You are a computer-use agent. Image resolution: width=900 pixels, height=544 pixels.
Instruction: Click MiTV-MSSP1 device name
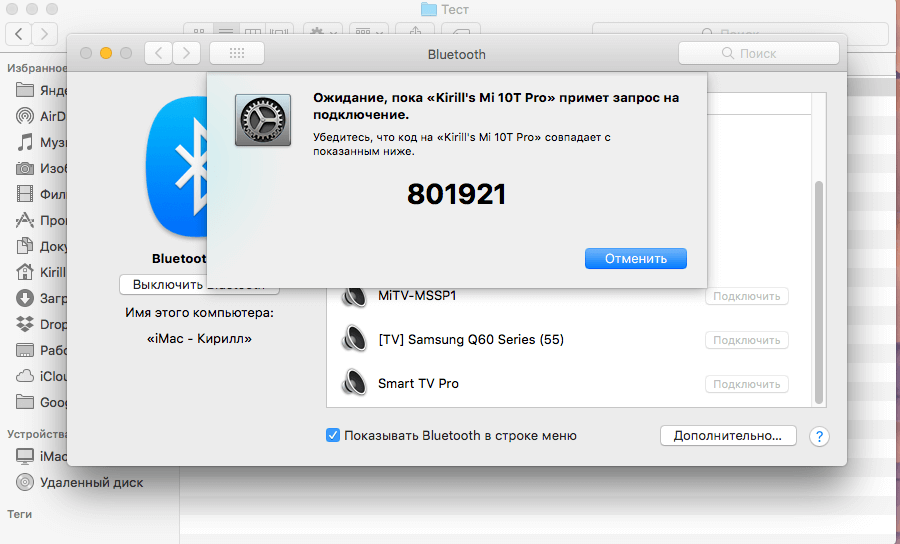(x=417, y=296)
